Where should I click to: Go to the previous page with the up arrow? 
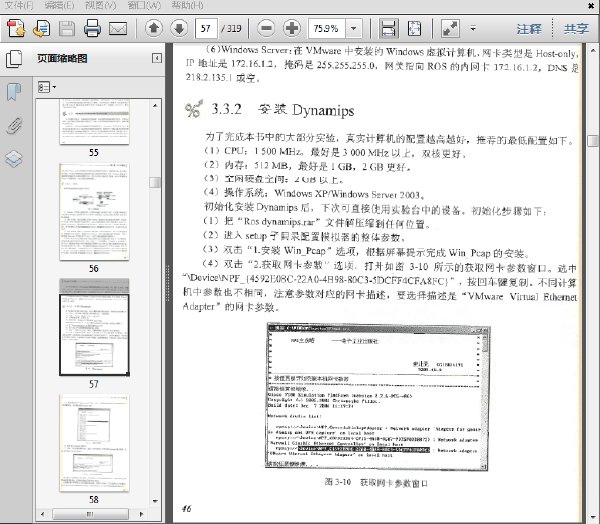153,27
